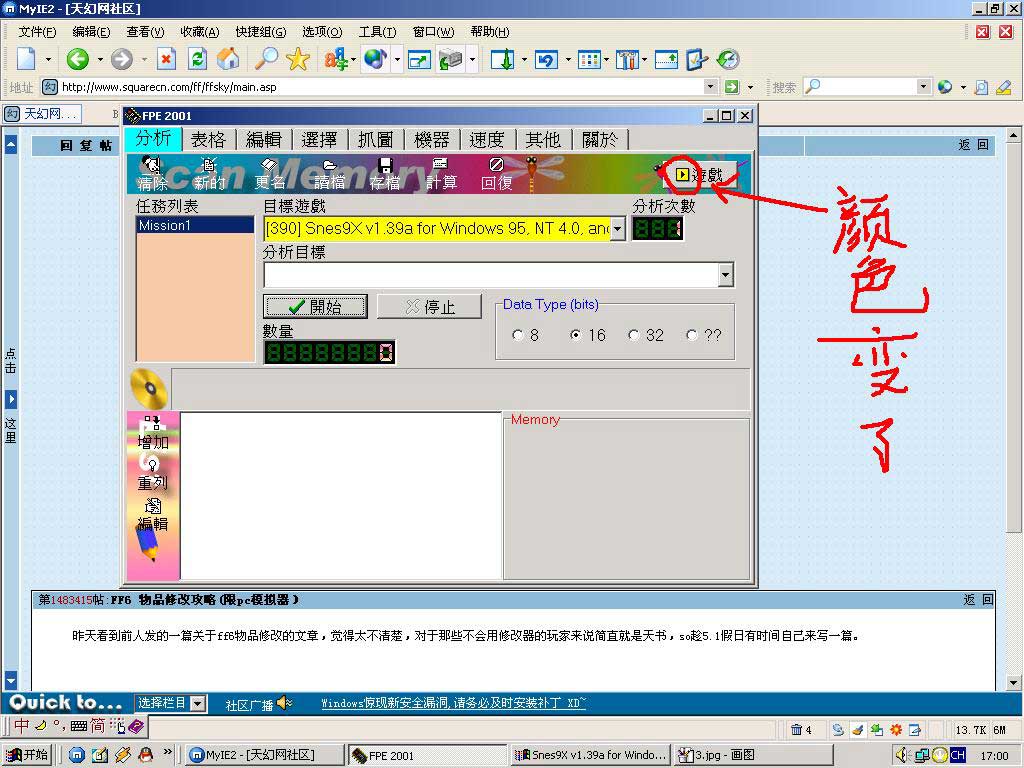1024x768 pixels.
Task: Click the page vertical scrollbar down arrow
Action: point(1013,683)
